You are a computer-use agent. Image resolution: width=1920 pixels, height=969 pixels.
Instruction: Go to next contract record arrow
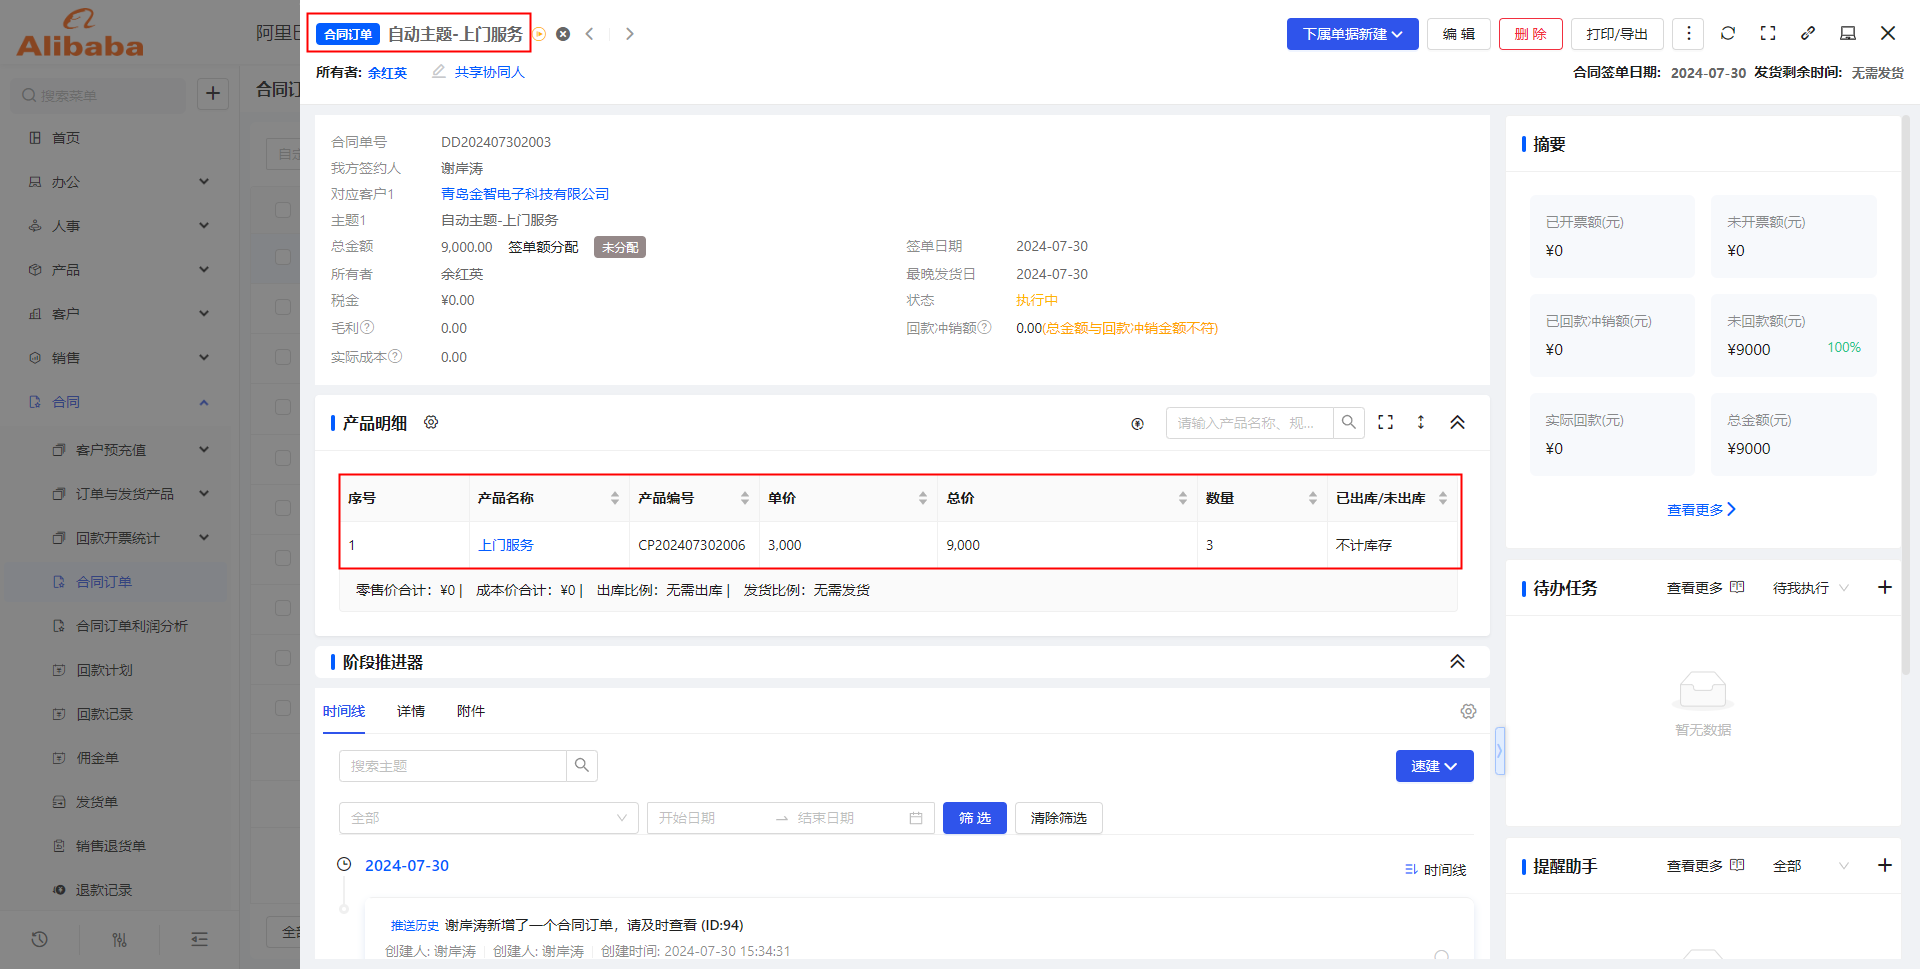pos(629,34)
